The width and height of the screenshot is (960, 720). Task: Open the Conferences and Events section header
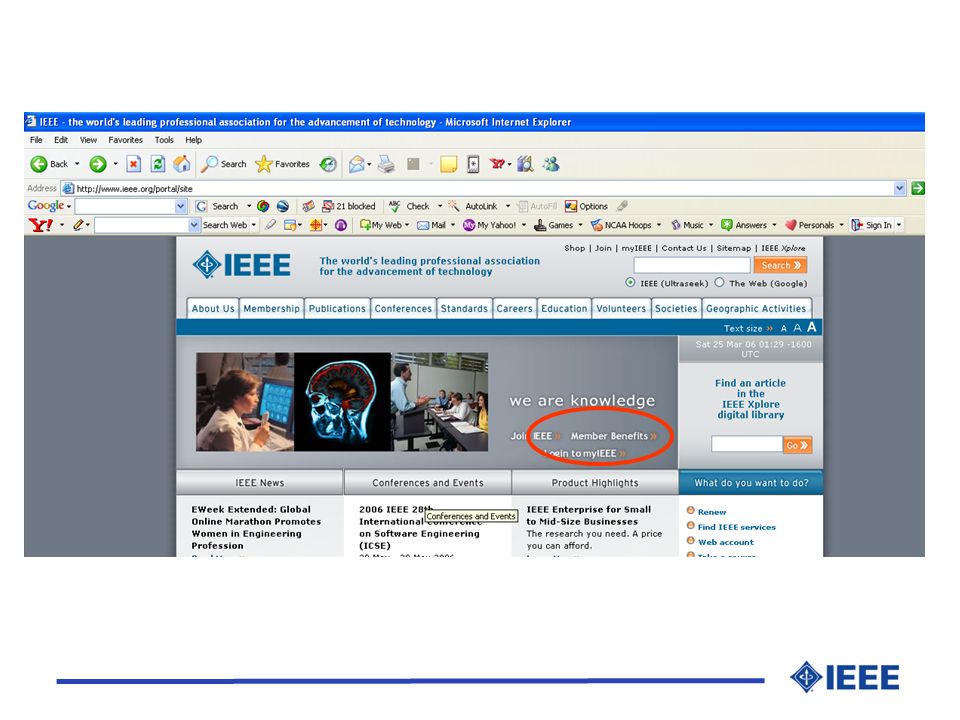click(x=427, y=482)
